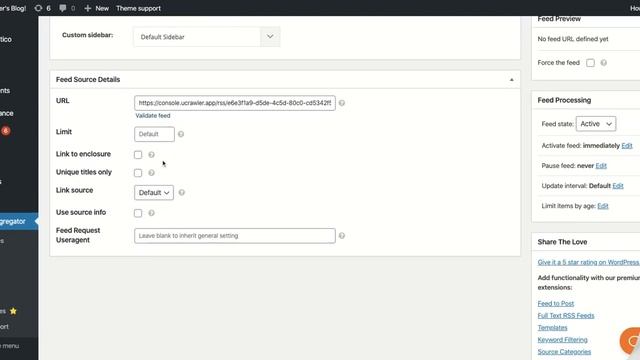This screenshot has height=360, width=640.
Task: Collapse the Feed Source Details panel
Action: pyautogui.click(x=511, y=80)
